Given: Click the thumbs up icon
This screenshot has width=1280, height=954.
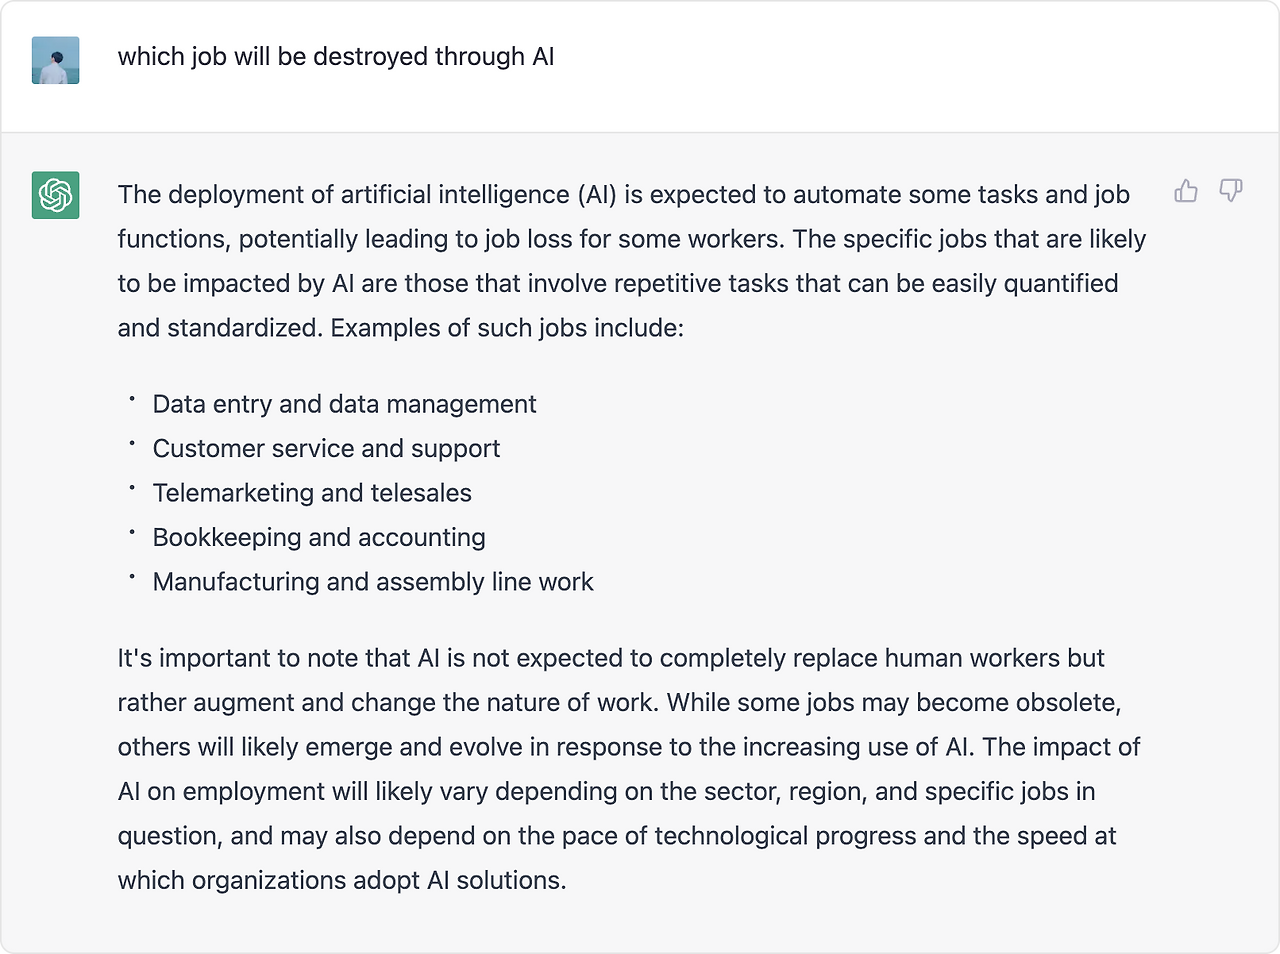Looking at the screenshot, I should coord(1186,190).
